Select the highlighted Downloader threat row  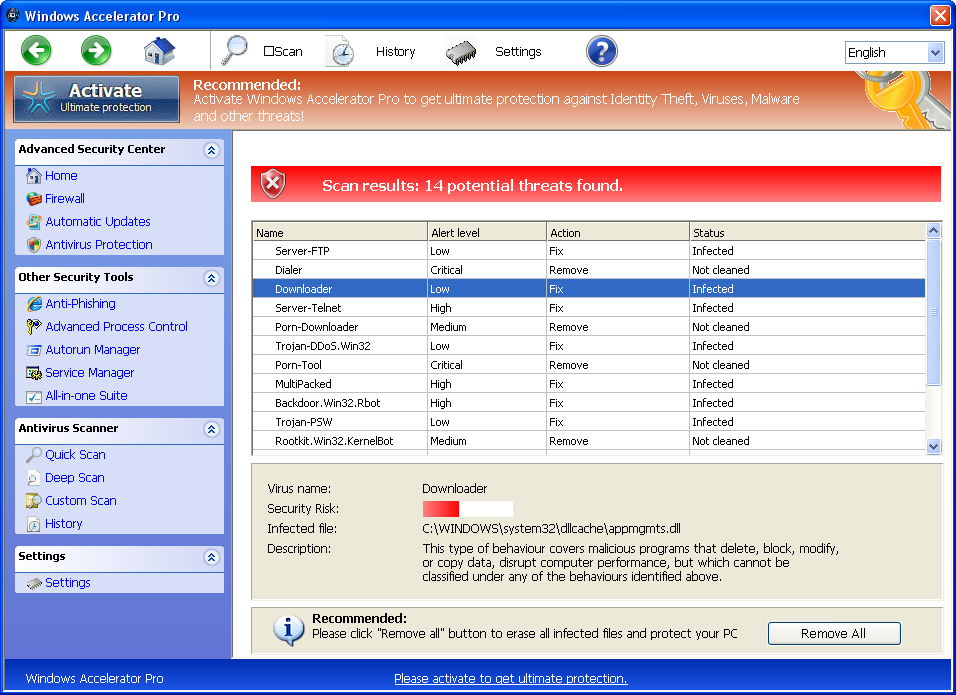click(x=589, y=288)
